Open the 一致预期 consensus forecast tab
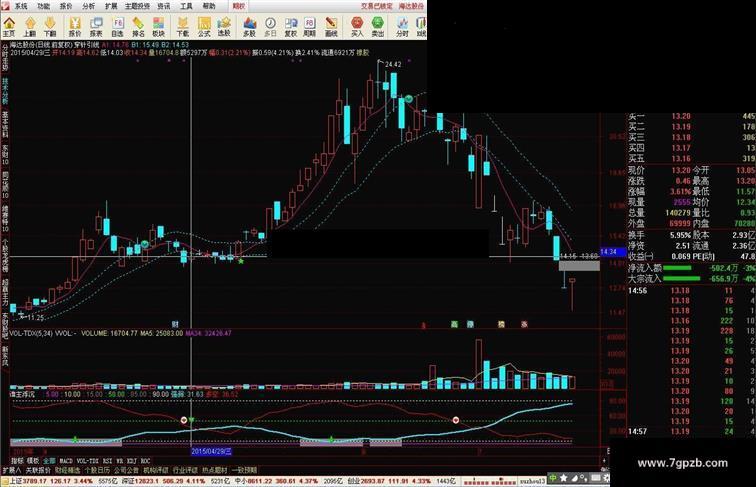756x487 pixels. pyautogui.click(x=244, y=470)
